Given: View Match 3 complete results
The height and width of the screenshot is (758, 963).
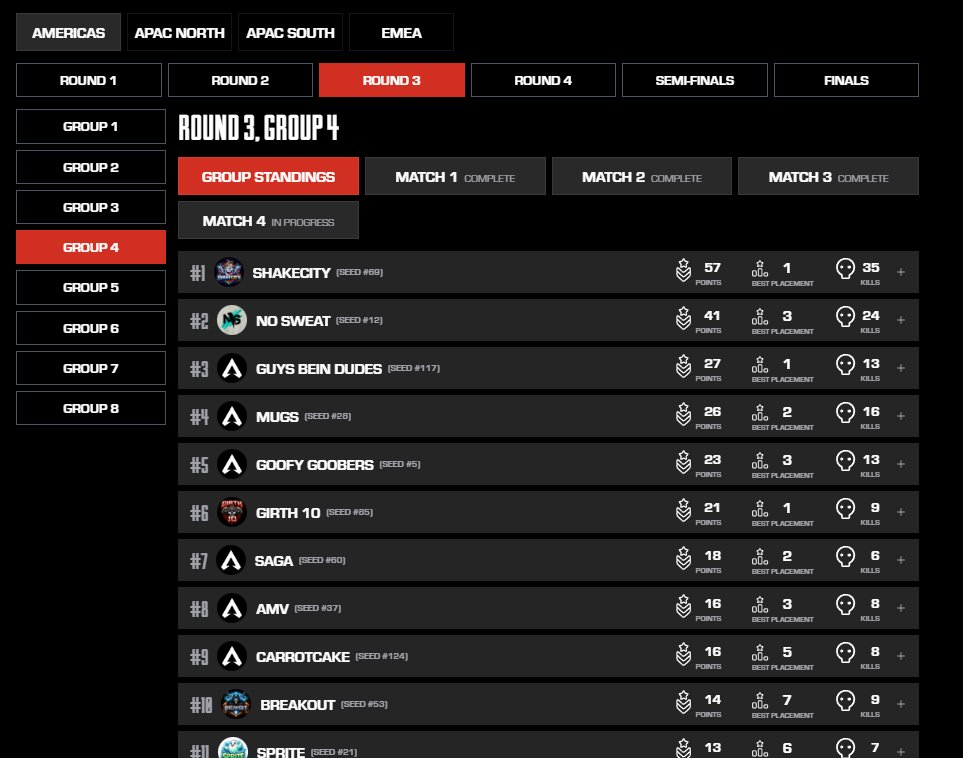Looking at the screenshot, I should tap(828, 176).
